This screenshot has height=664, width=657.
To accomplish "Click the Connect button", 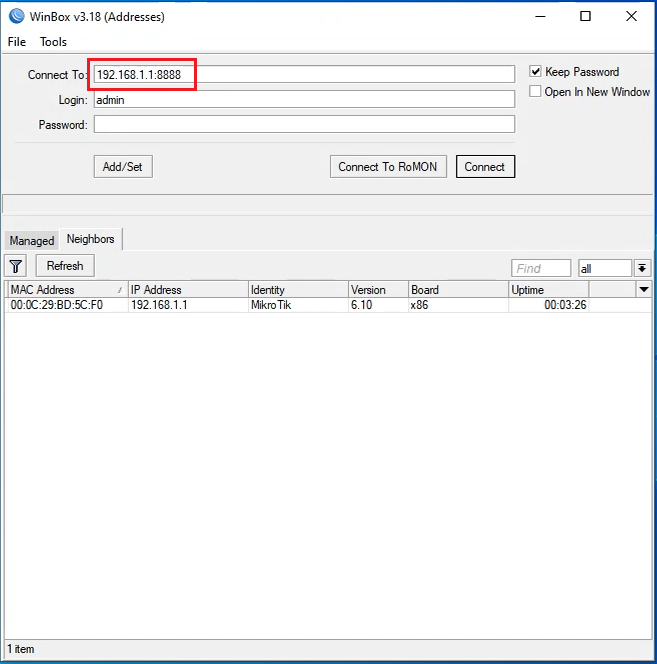I will click(x=485, y=166).
